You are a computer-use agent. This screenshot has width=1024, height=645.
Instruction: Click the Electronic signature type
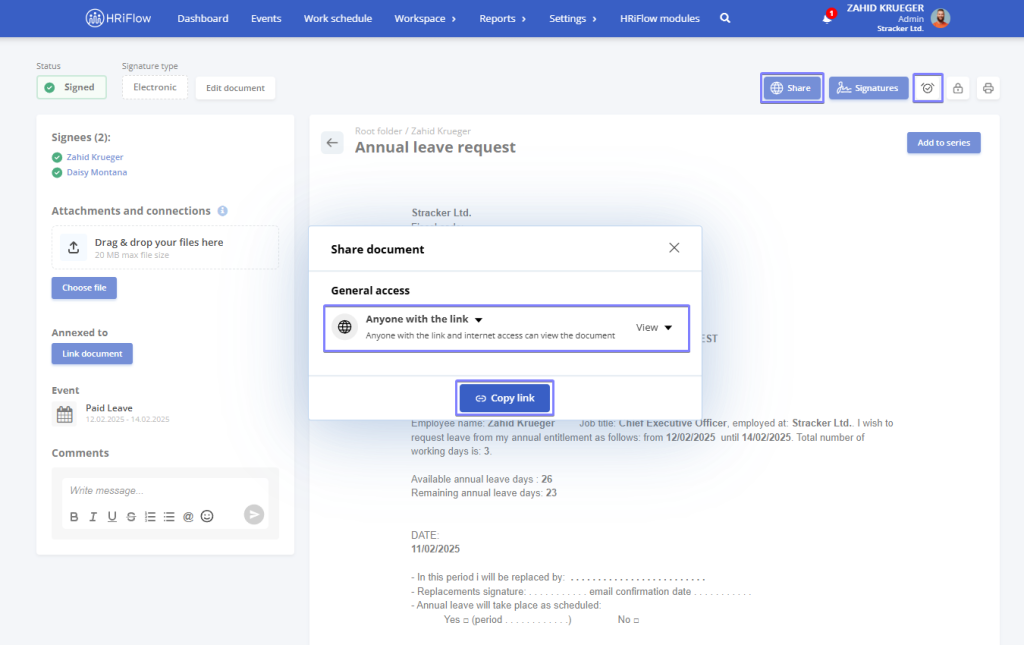155,87
